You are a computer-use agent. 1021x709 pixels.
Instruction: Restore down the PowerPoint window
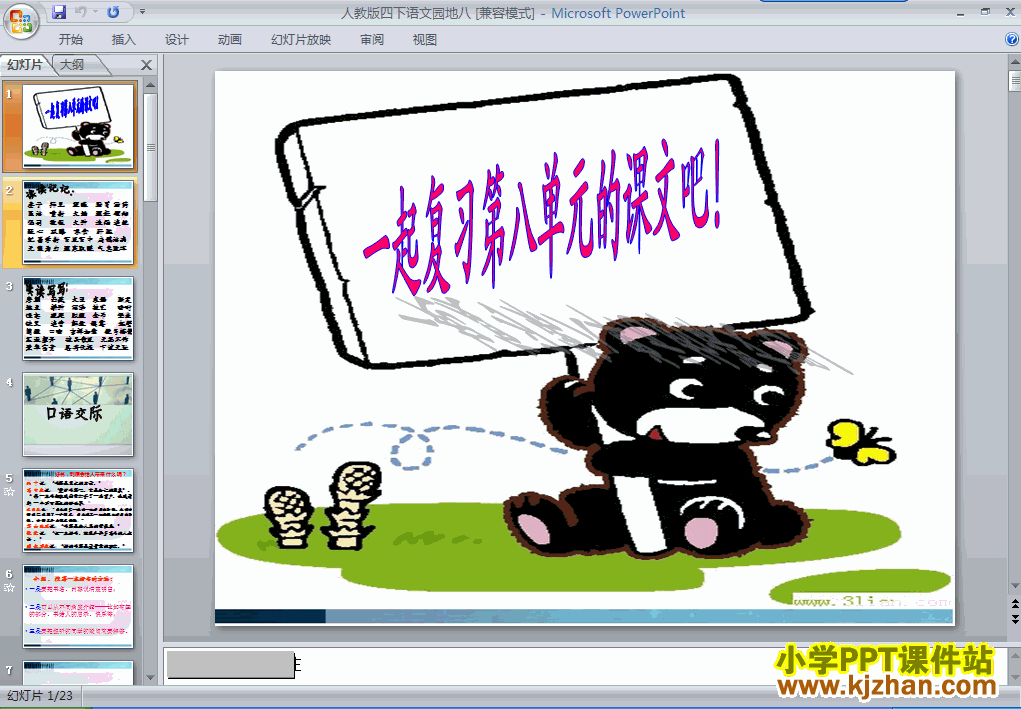pos(985,12)
